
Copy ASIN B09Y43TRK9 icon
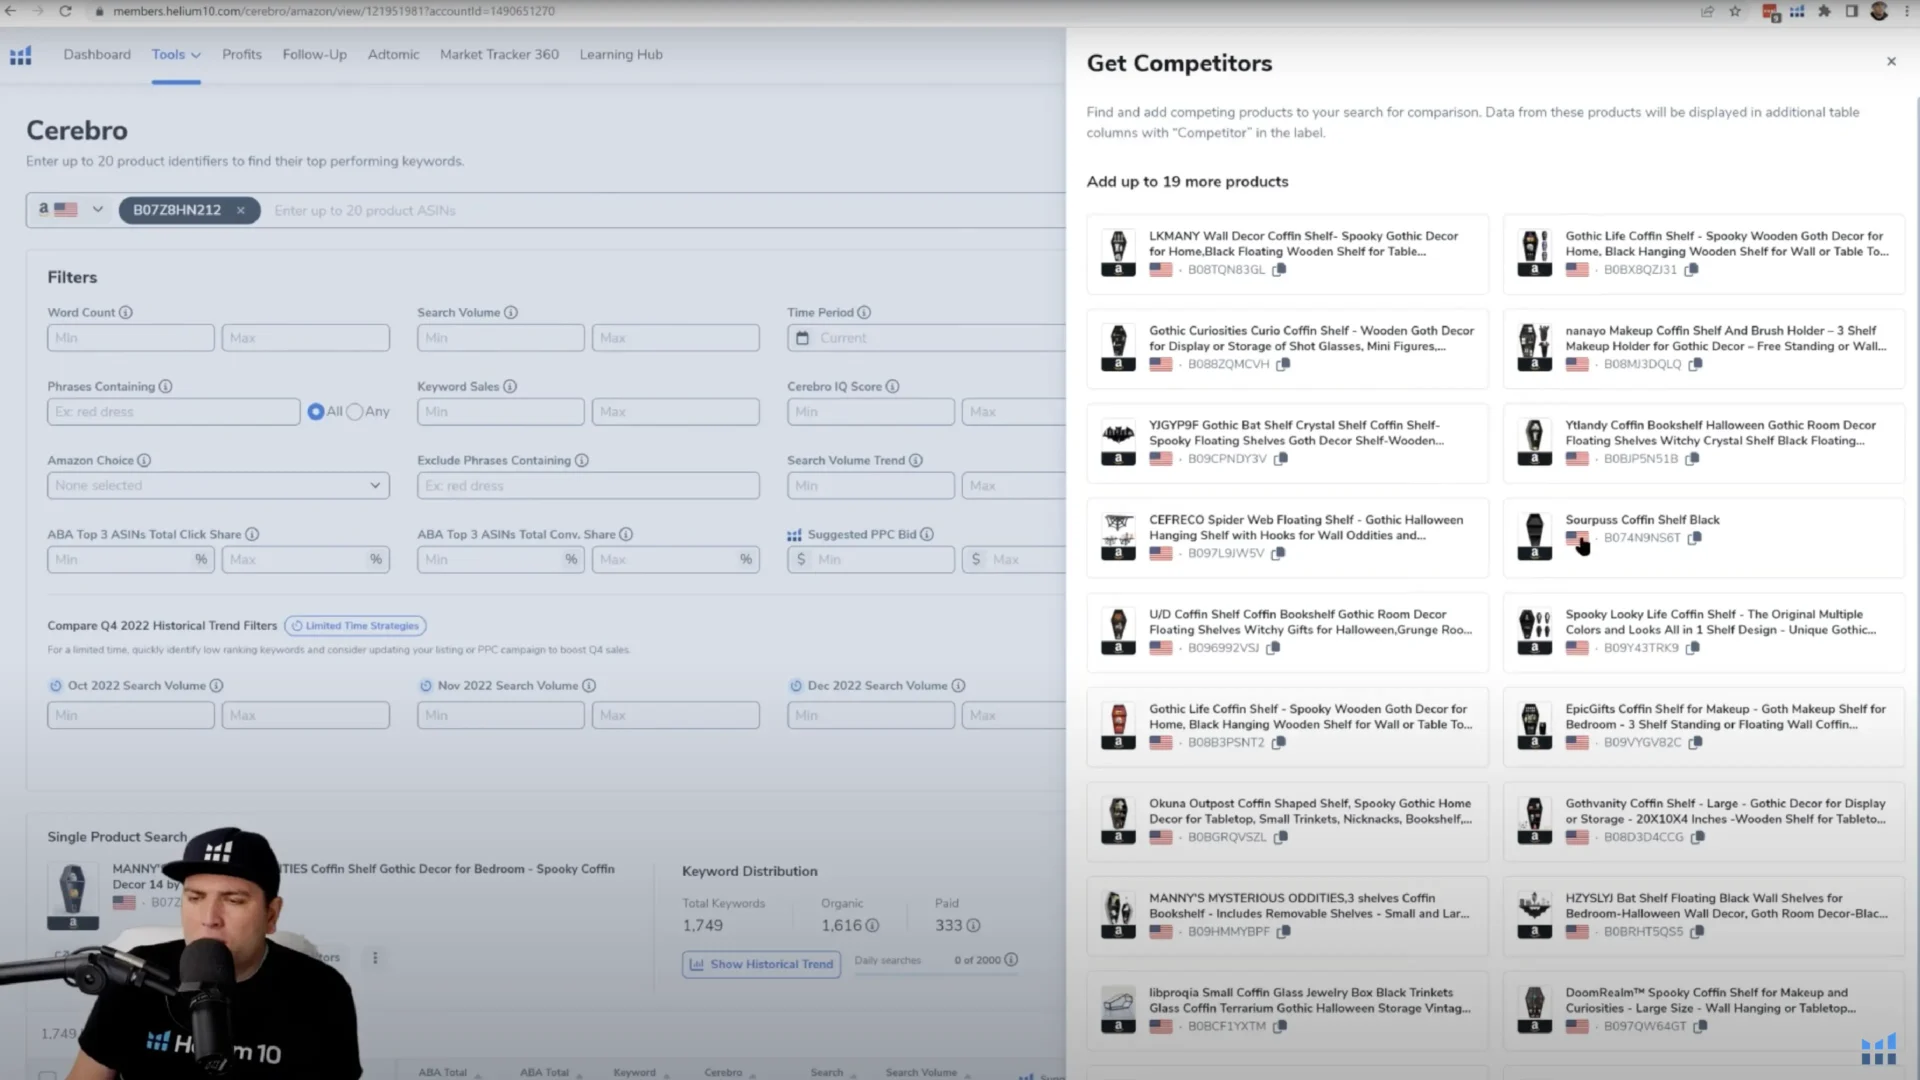point(1693,648)
